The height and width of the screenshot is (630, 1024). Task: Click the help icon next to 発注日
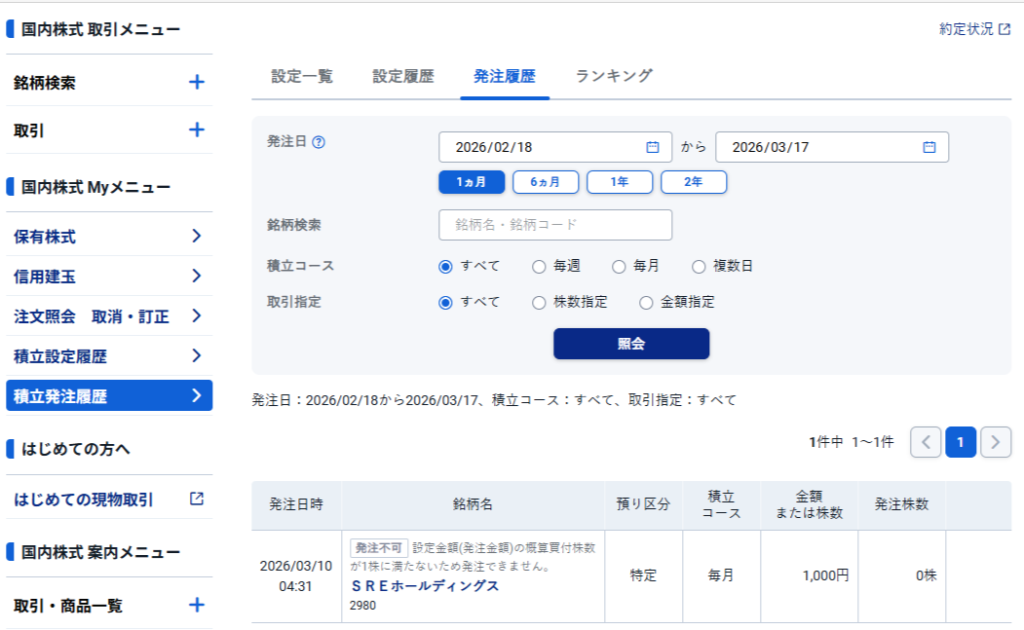click(x=319, y=142)
